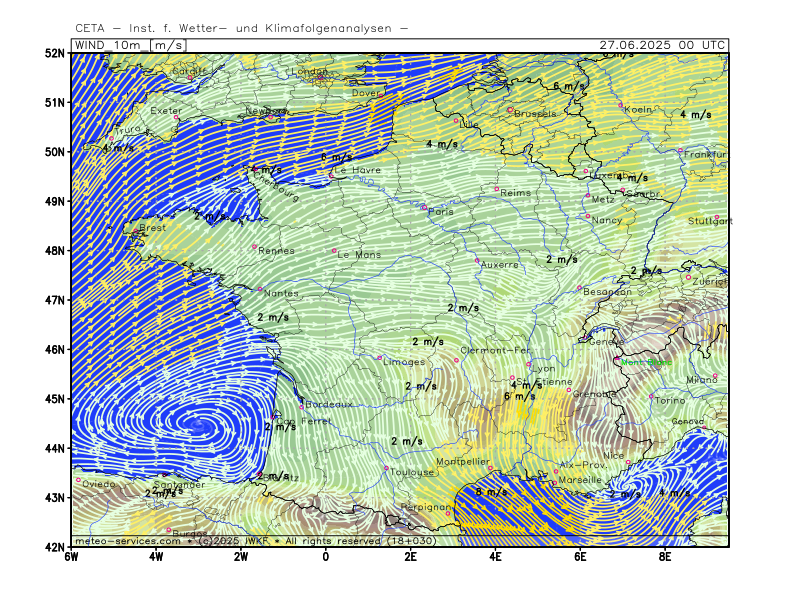Screen dimensions: 800x600
Task: Select the 8E longitude axis label
Action: (x=664, y=557)
